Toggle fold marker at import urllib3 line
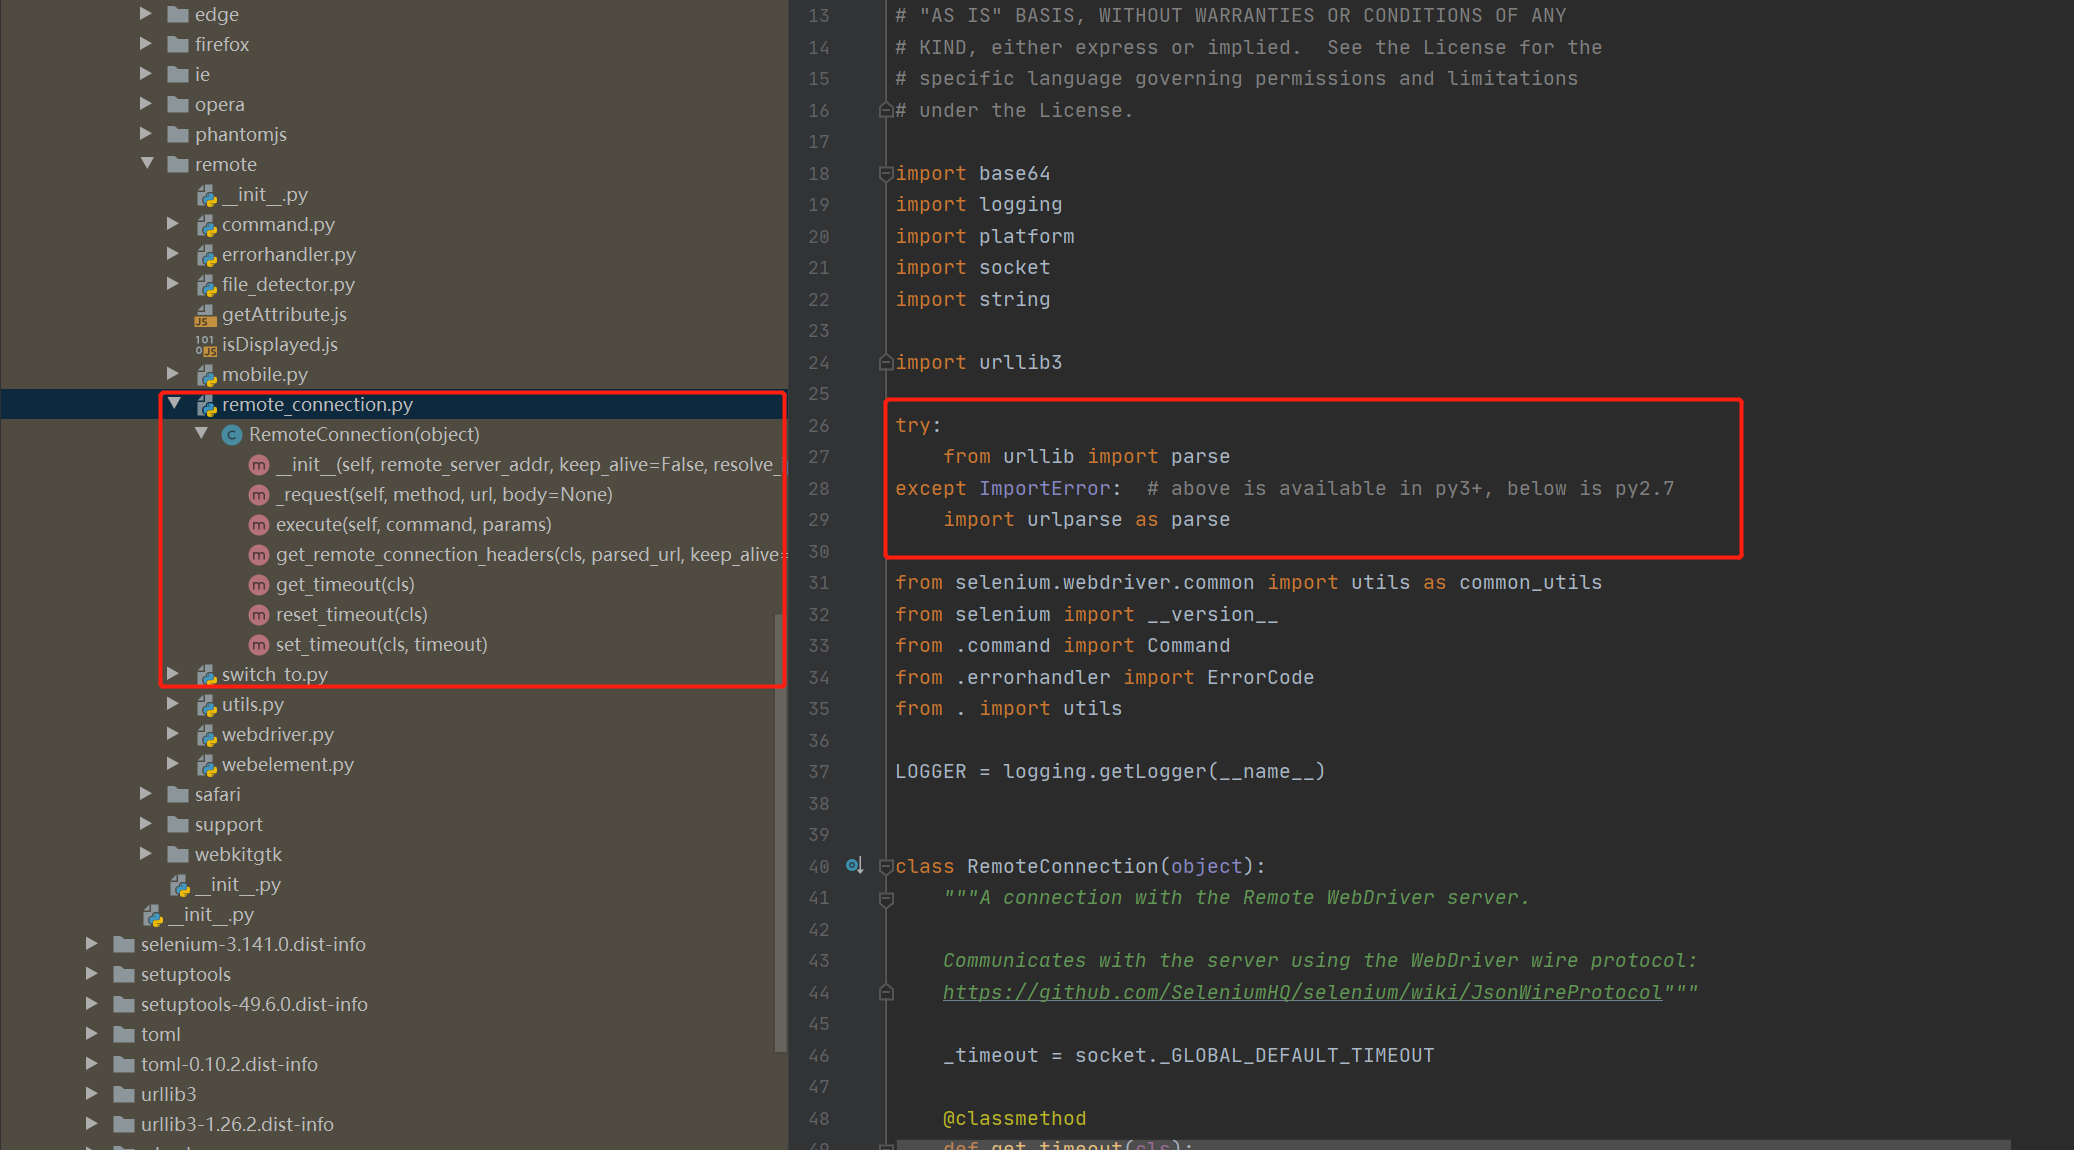The width and height of the screenshot is (2074, 1150). (x=885, y=363)
